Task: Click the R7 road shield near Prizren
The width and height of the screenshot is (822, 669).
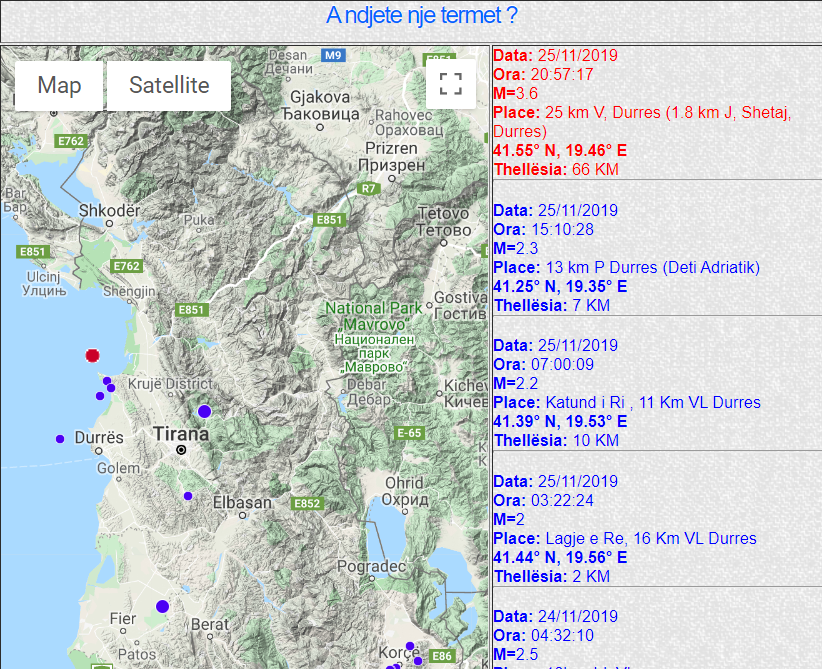Action: click(x=369, y=188)
